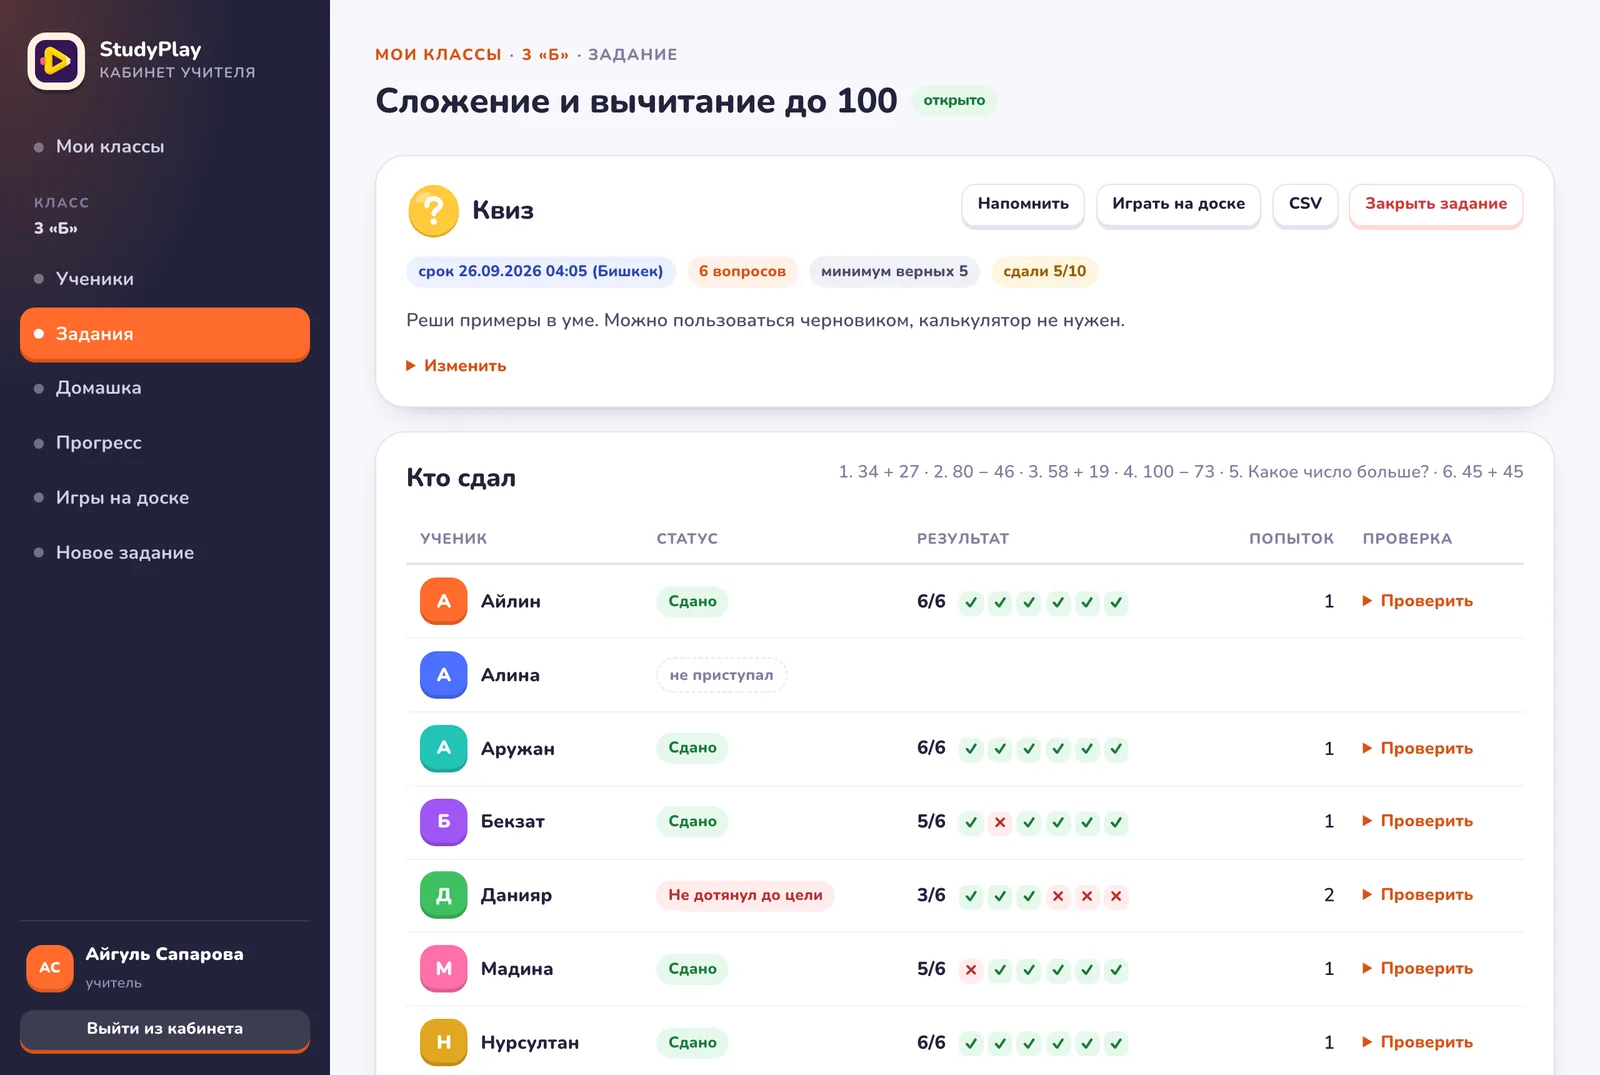Expand Проверить for Айлин
The image size is (1600, 1075).
point(1418,601)
